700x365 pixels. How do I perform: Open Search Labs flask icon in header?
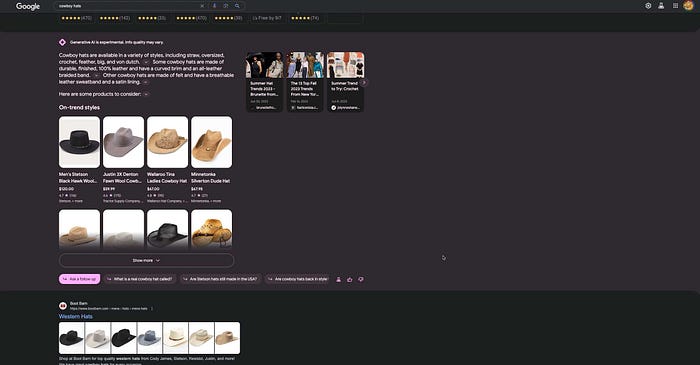coord(661,6)
